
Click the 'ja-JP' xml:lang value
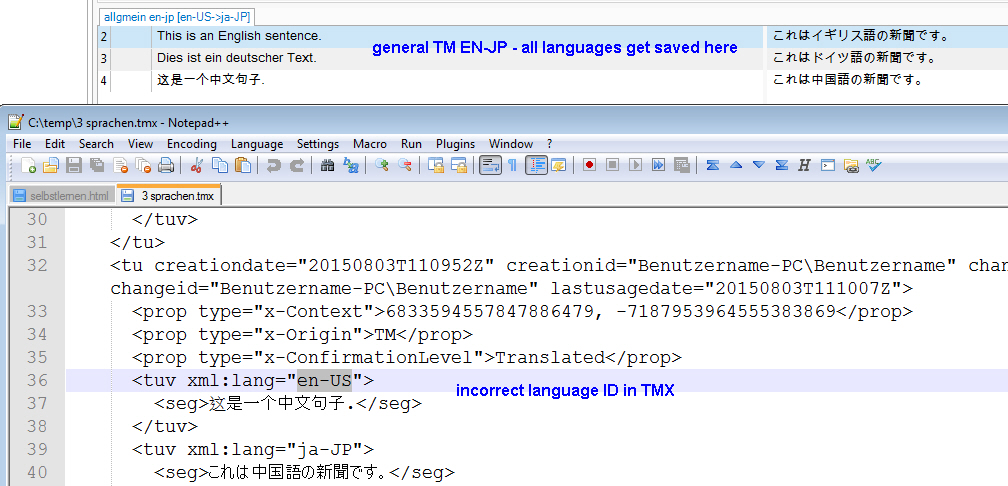tap(324, 449)
